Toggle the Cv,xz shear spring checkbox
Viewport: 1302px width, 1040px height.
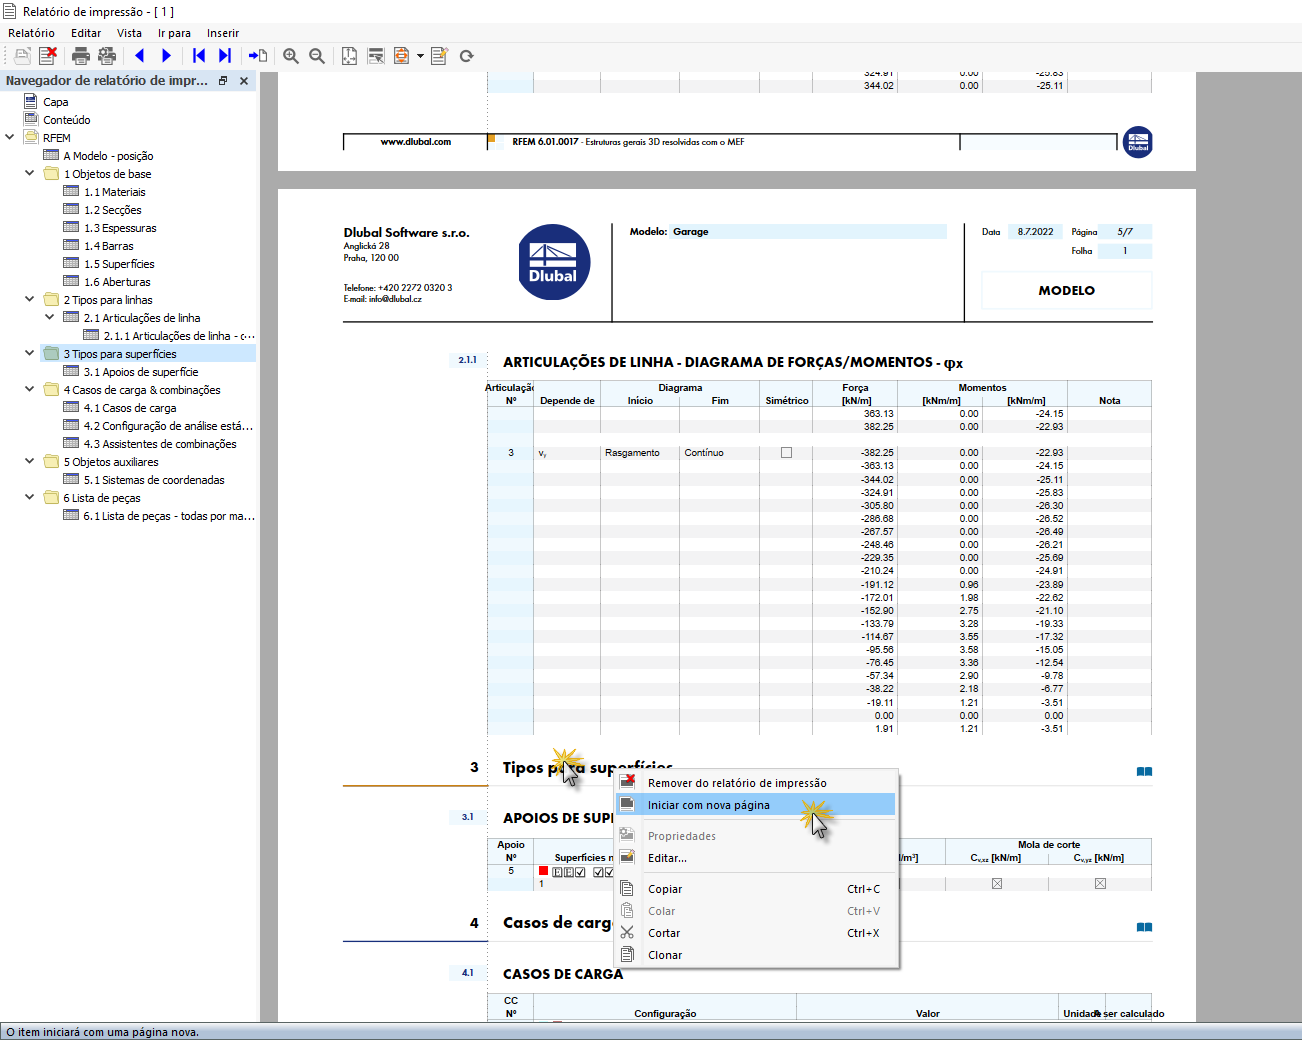(x=997, y=884)
